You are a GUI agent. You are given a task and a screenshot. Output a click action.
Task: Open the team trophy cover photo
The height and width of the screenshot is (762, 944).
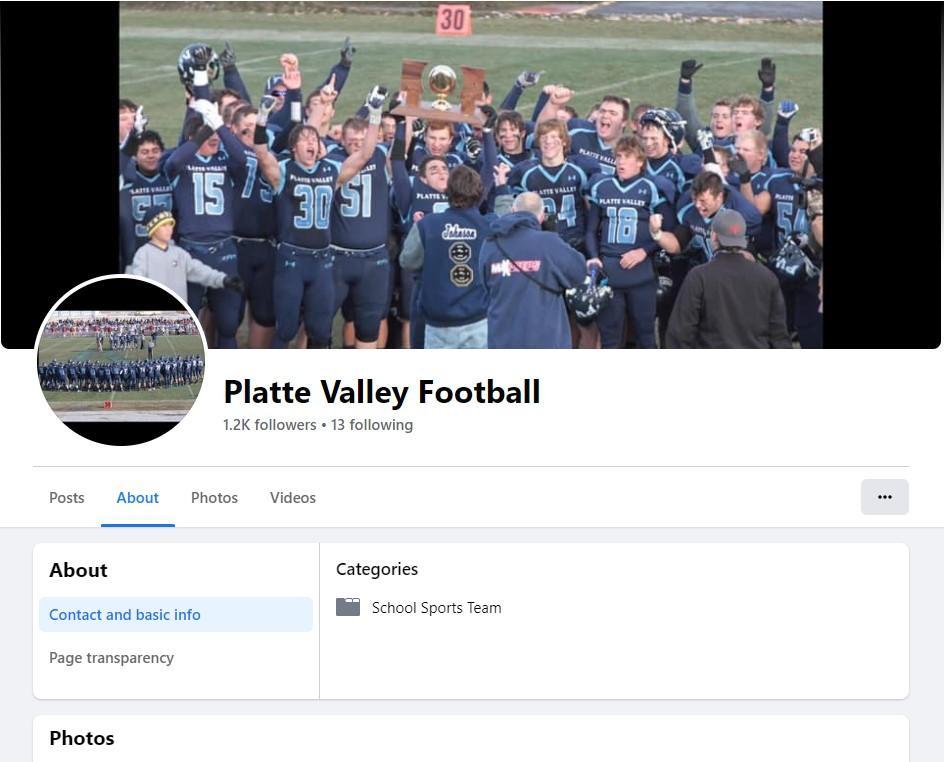pos(471,175)
